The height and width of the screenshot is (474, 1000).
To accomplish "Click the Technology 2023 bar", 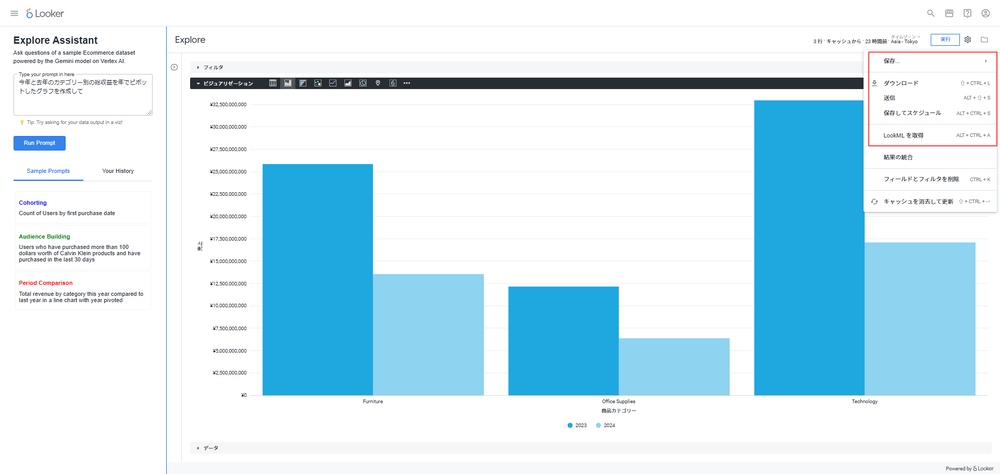I will 809,248.
